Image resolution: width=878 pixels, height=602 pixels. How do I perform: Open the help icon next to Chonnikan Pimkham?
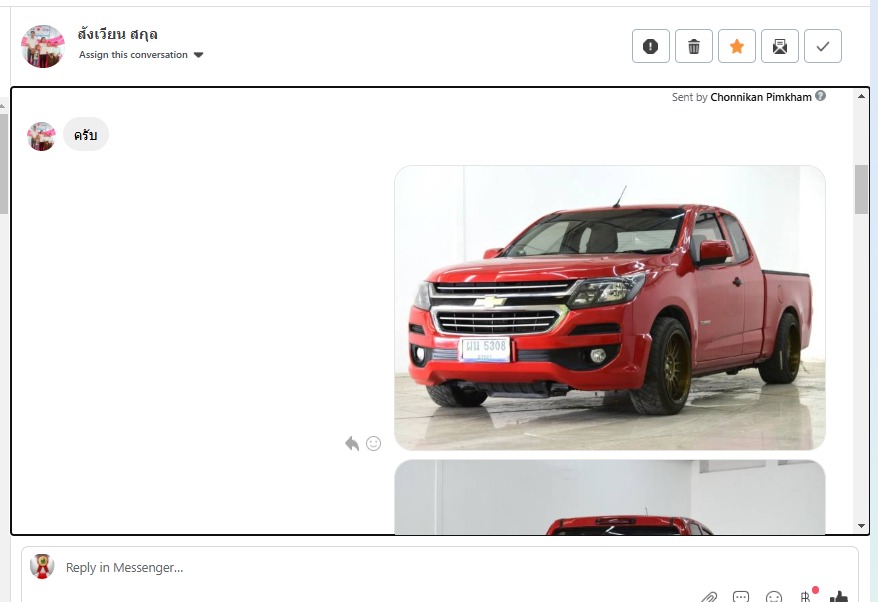point(820,96)
